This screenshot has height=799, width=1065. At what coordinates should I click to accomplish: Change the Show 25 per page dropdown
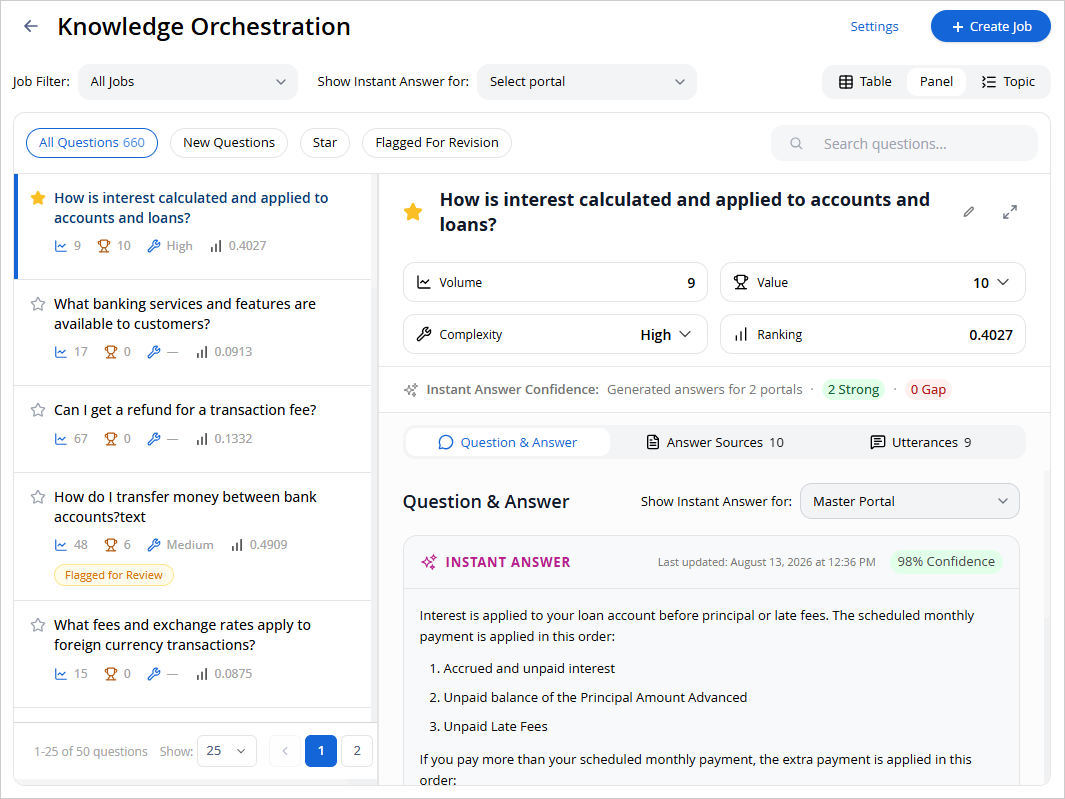coord(227,751)
